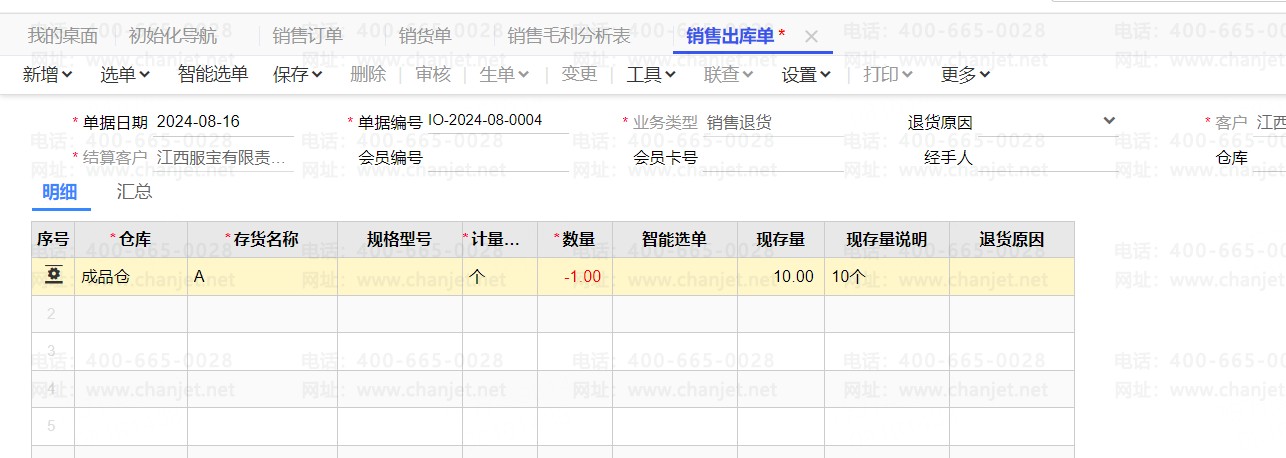
Task: Switch to the 销售毛利分析表 tab
Action: pos(570,37)
